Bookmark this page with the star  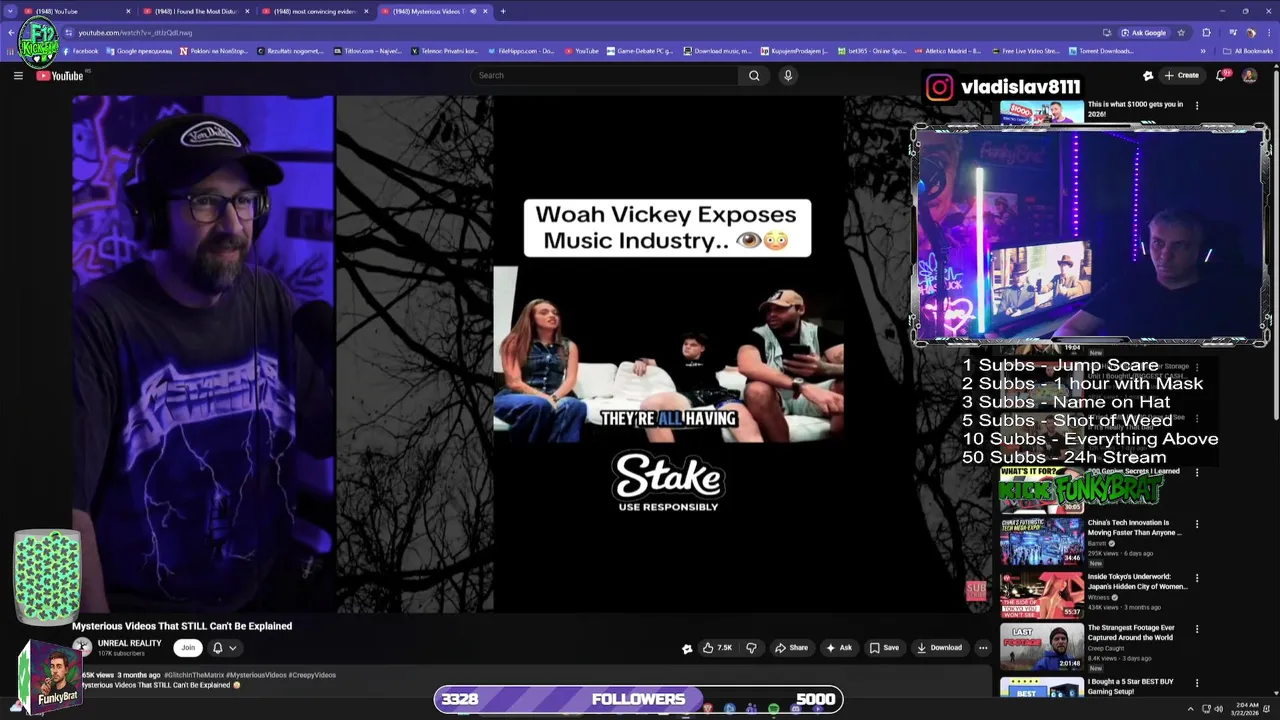(x=1181, y=32)
